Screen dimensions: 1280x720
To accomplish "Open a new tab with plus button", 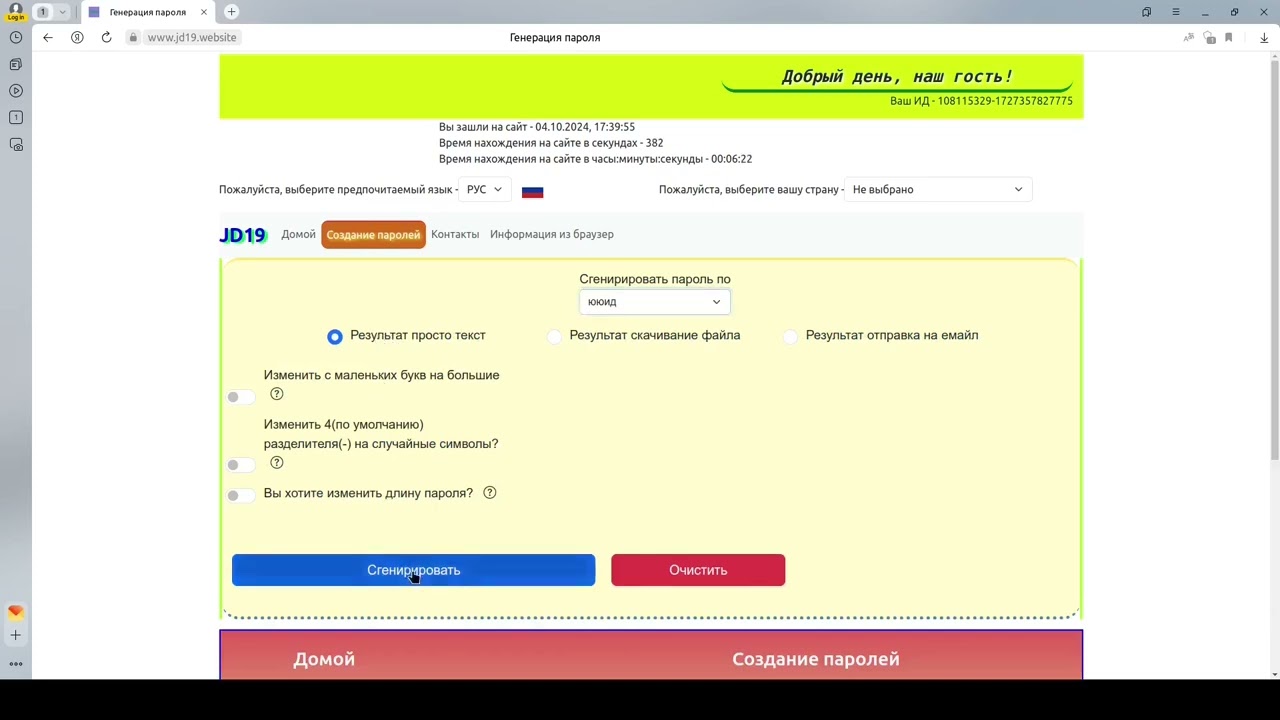I will (231, 12).
